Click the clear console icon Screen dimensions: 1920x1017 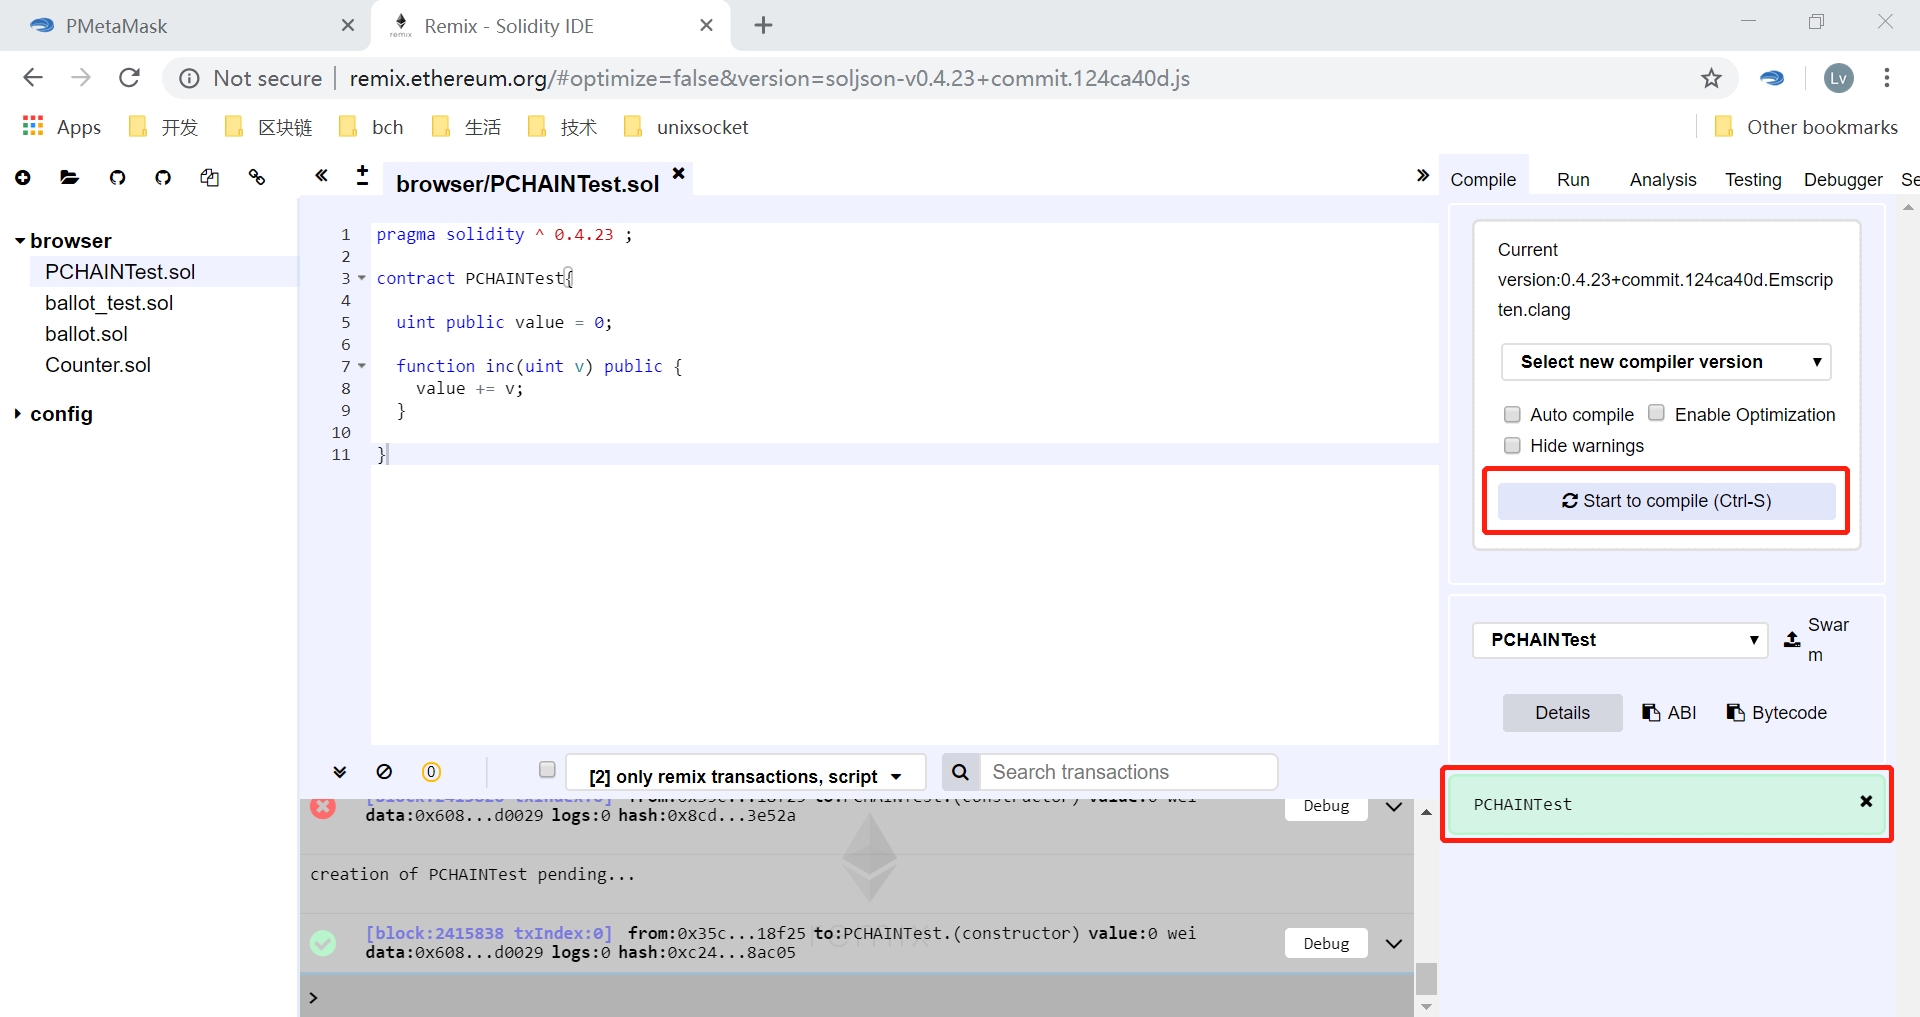coord(384,772)
